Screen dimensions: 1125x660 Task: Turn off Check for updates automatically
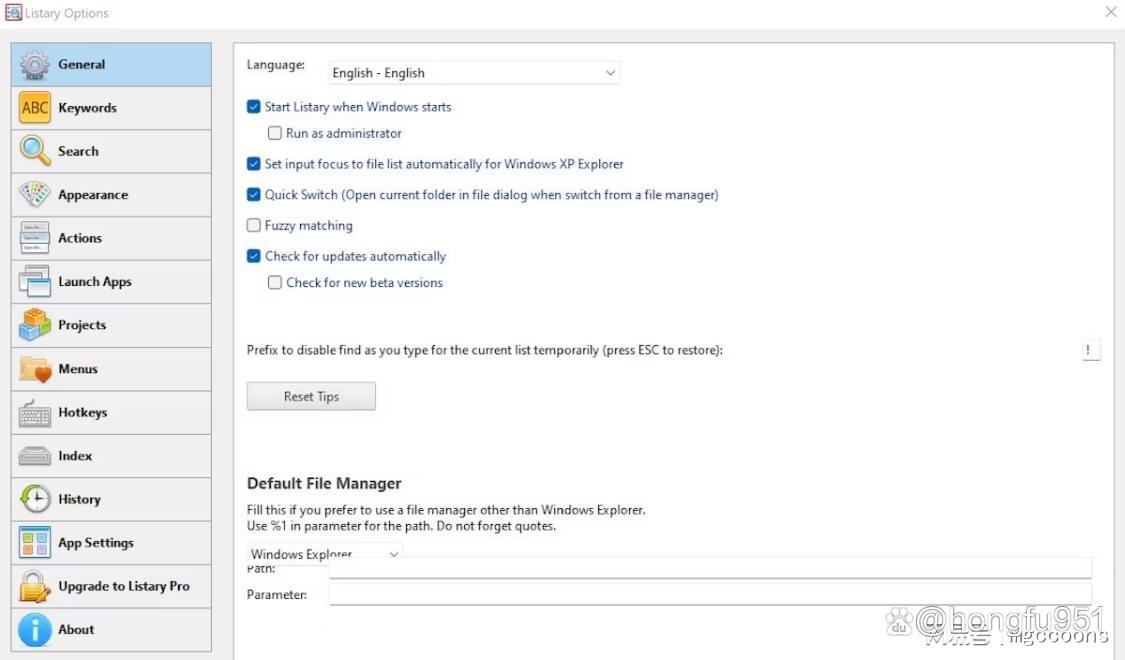[253, 257]
